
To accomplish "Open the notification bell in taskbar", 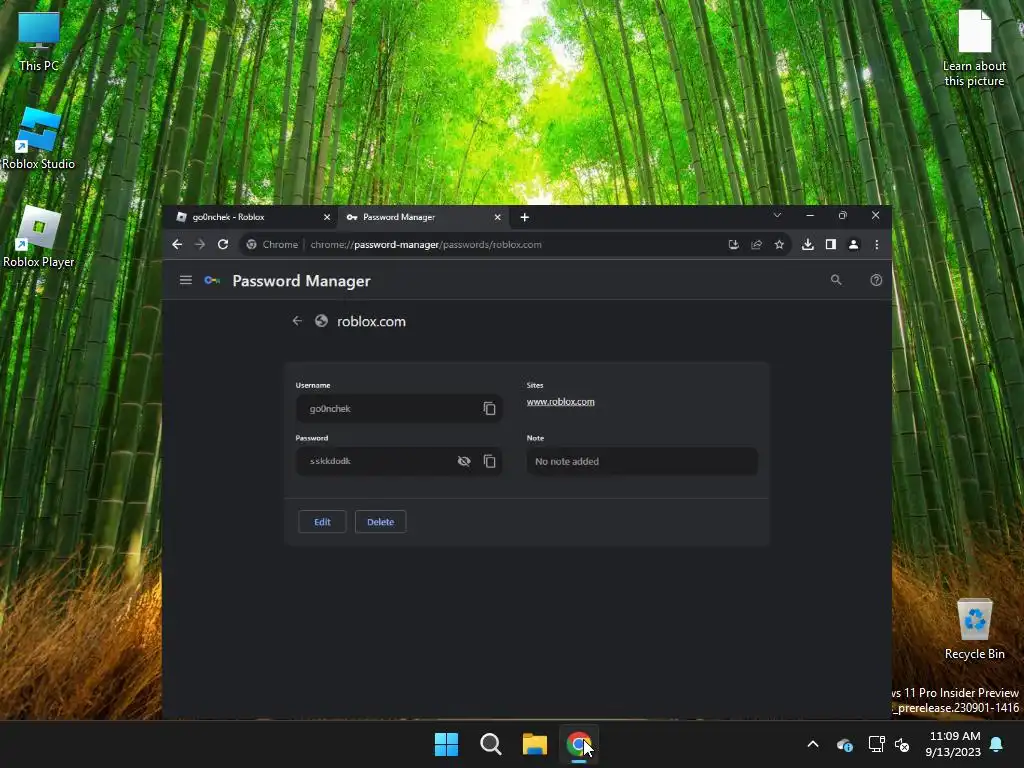I will [x=997, y=744].
